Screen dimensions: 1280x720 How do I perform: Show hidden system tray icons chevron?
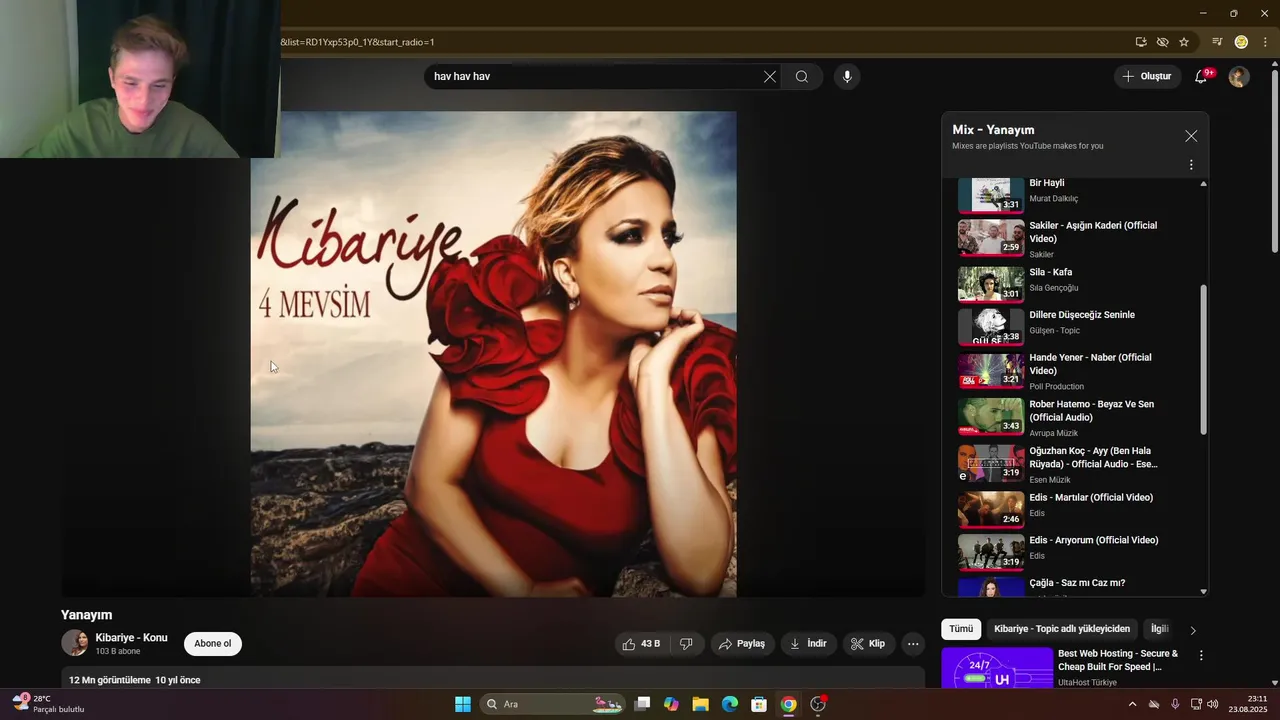coord(1132,704)
